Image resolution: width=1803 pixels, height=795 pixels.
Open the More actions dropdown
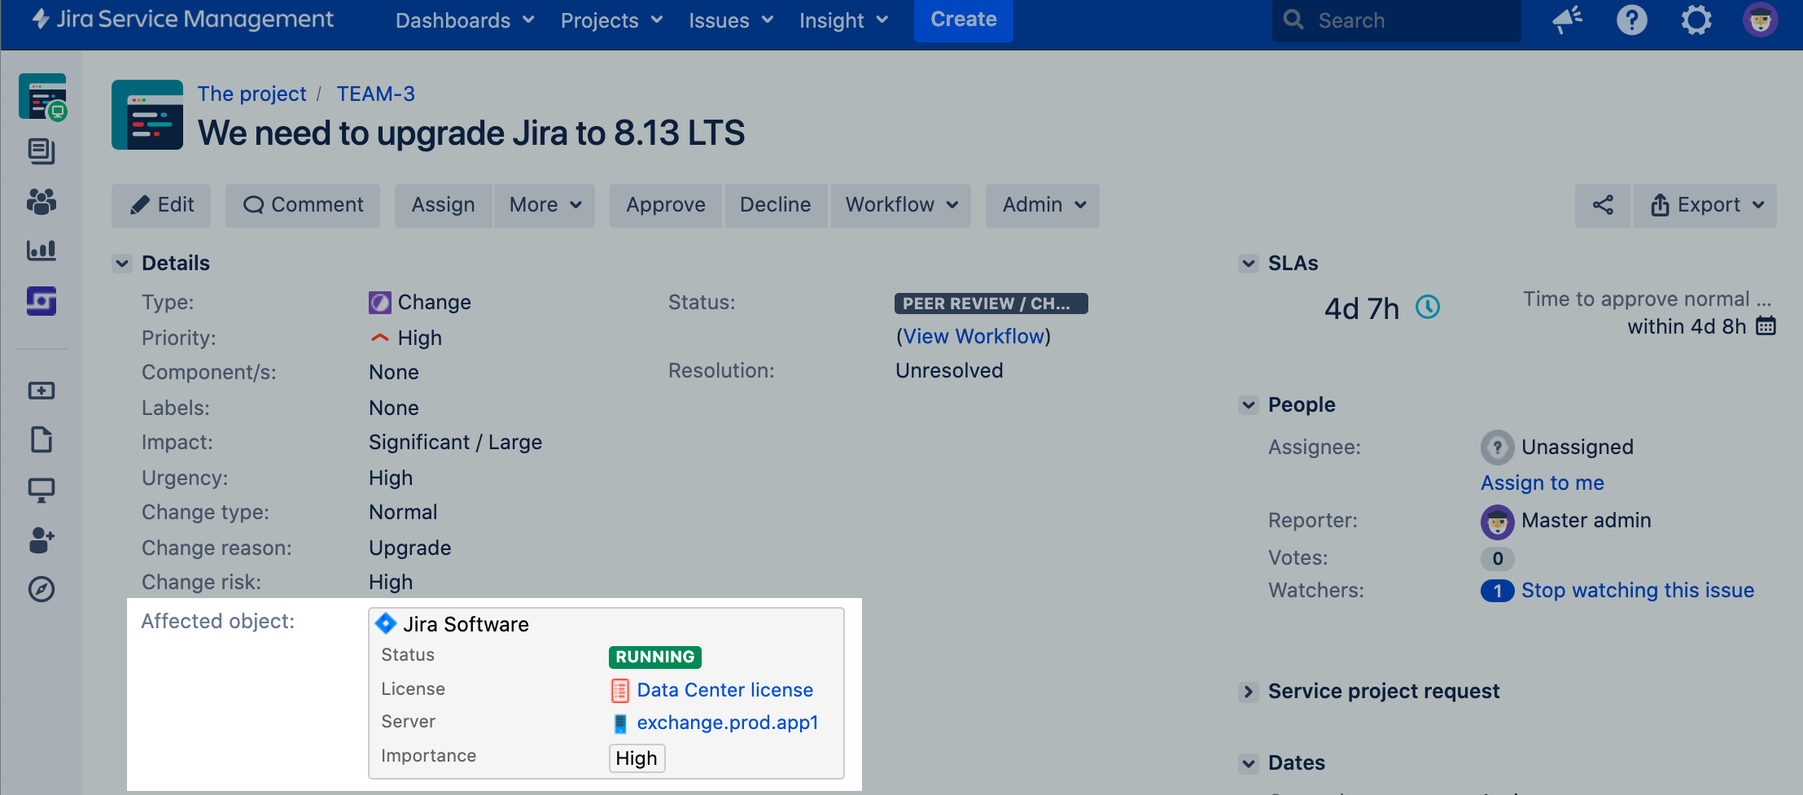tap(544, 205)
